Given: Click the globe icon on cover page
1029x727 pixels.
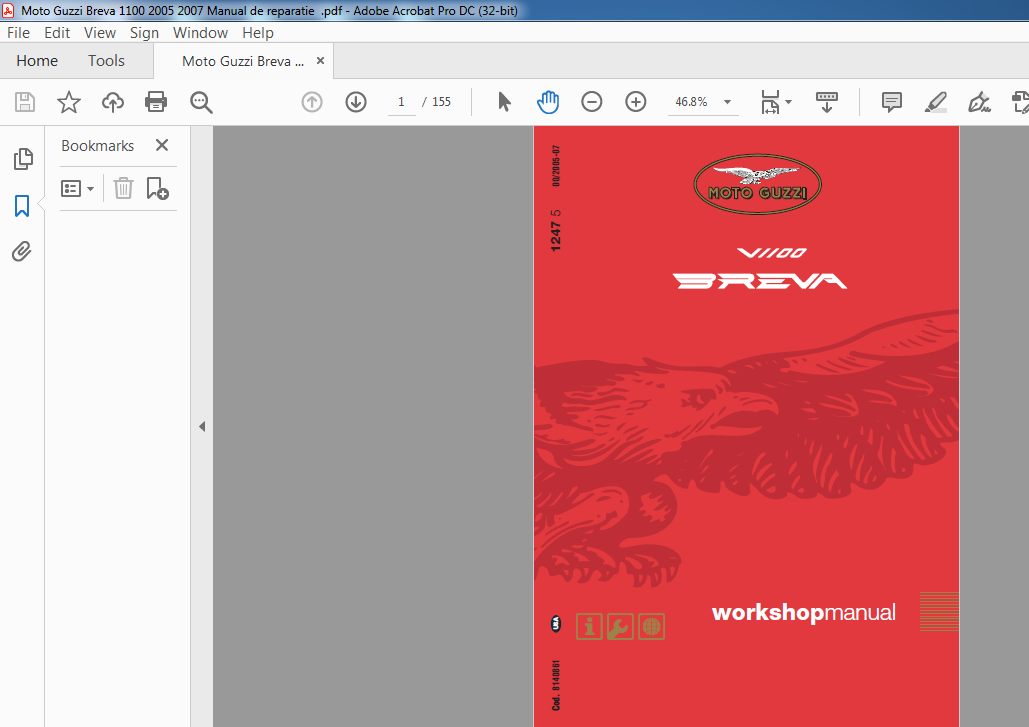Looking at the screenshot, I should pyautogui.click(x=651, y=627).
